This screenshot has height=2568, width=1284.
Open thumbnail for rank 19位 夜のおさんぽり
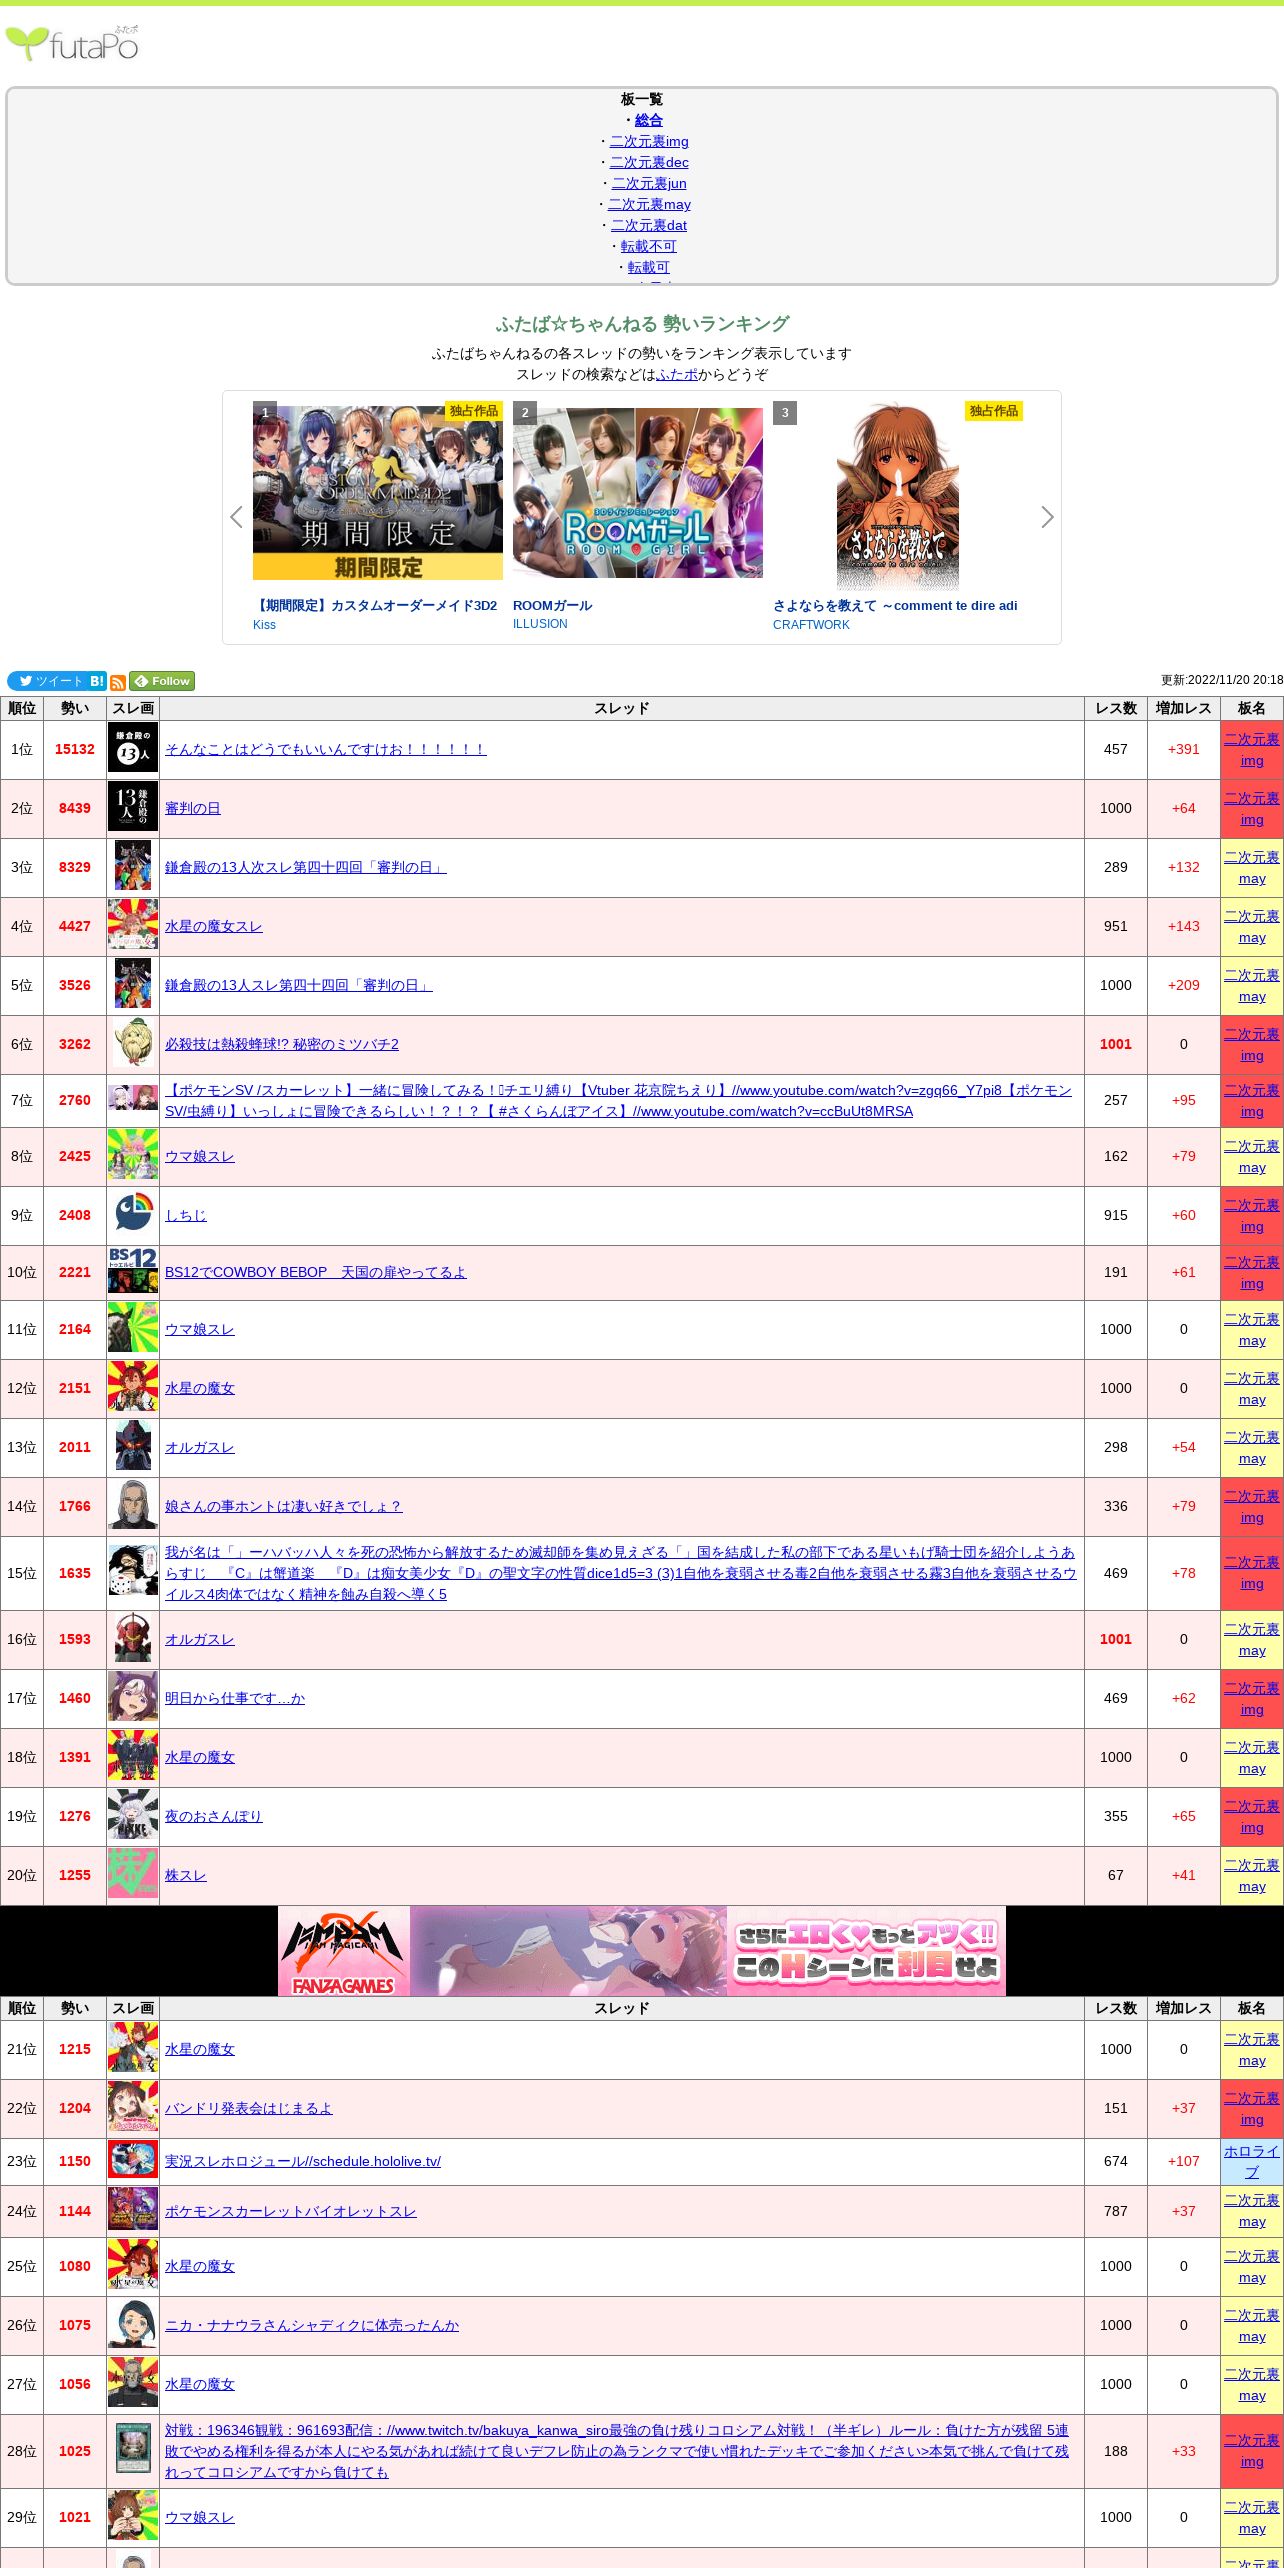click(133, 1816)
